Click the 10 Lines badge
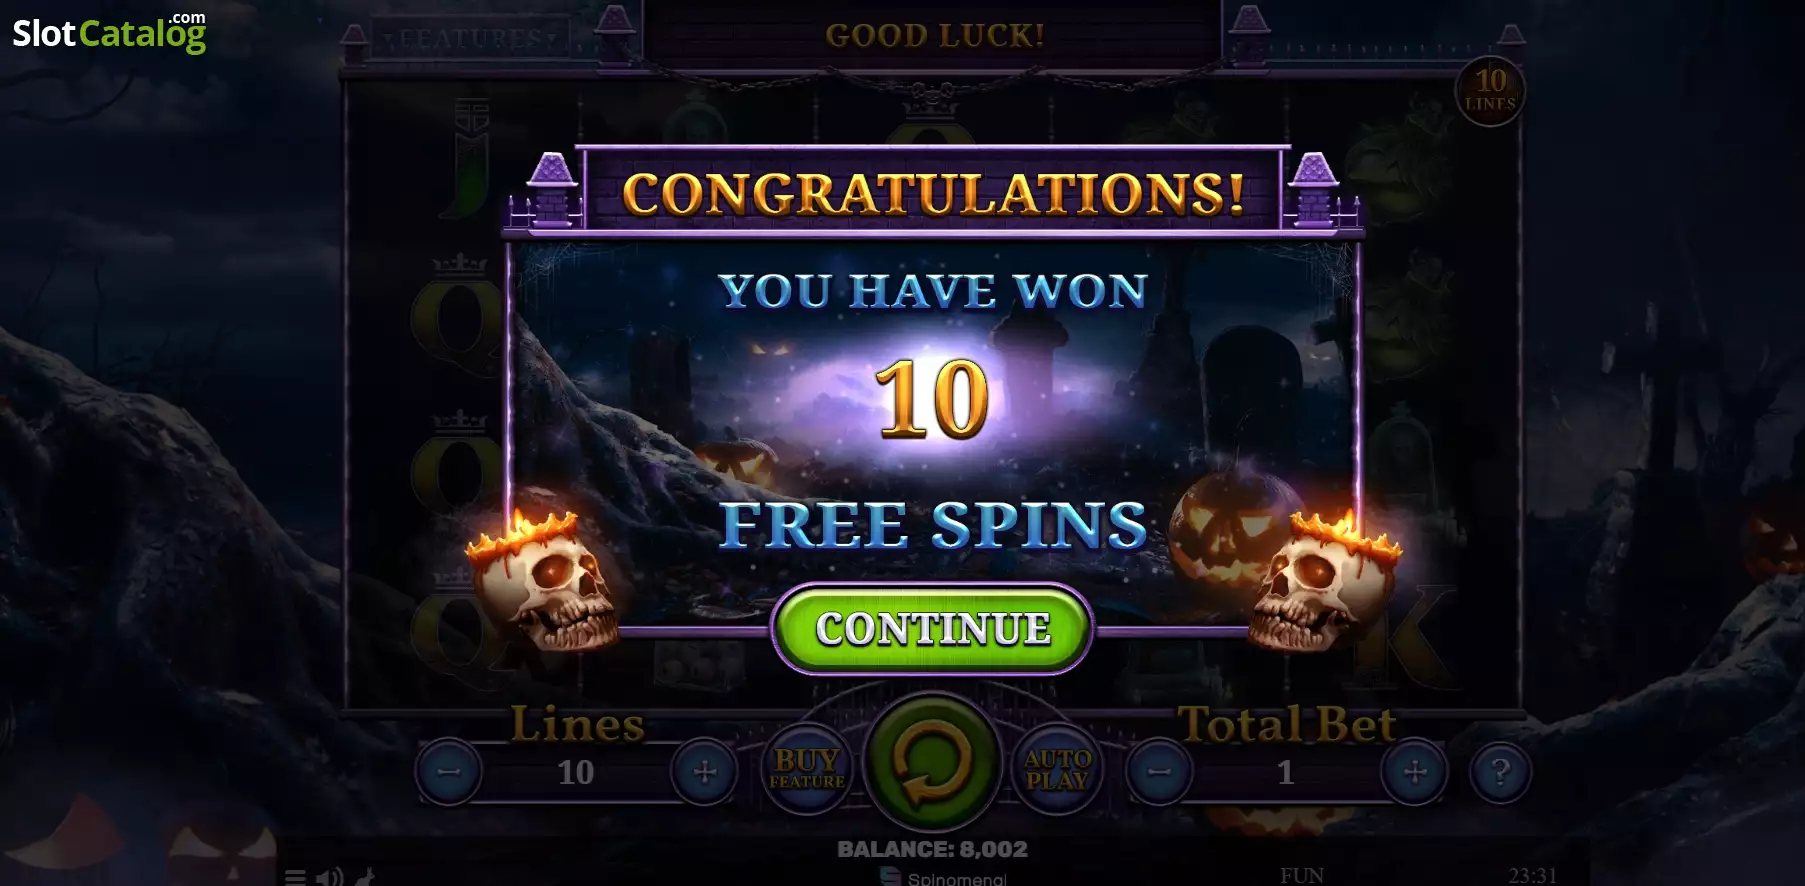Screen dimensions: 1805x886 pyautogui.click(x=1490, y=90)
